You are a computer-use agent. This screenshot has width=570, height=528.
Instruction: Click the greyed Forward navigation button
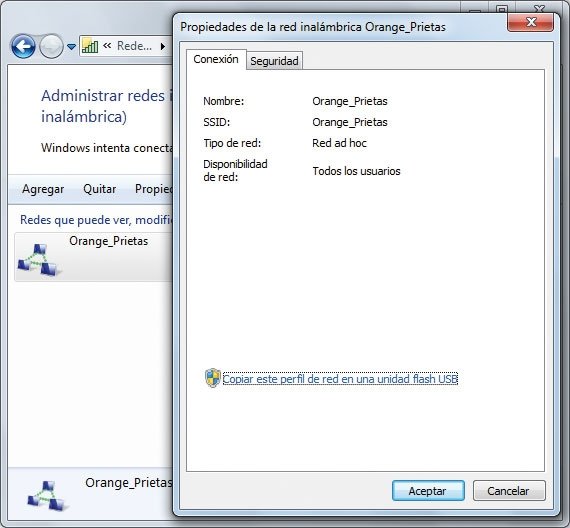tap(51, 46)
